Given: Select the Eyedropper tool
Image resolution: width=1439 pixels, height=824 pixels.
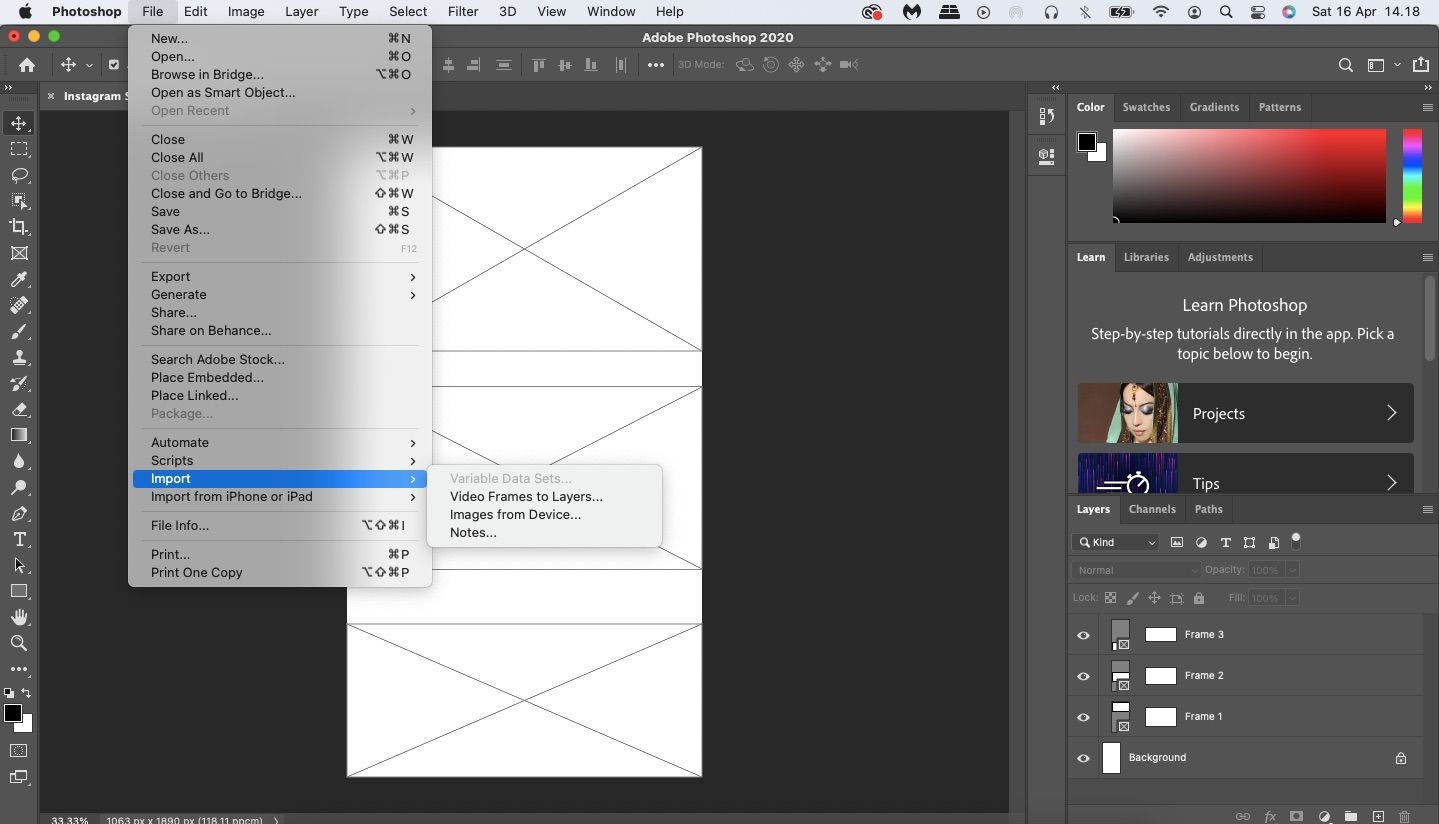Looking at the screenshot, I should coord(19,280).
